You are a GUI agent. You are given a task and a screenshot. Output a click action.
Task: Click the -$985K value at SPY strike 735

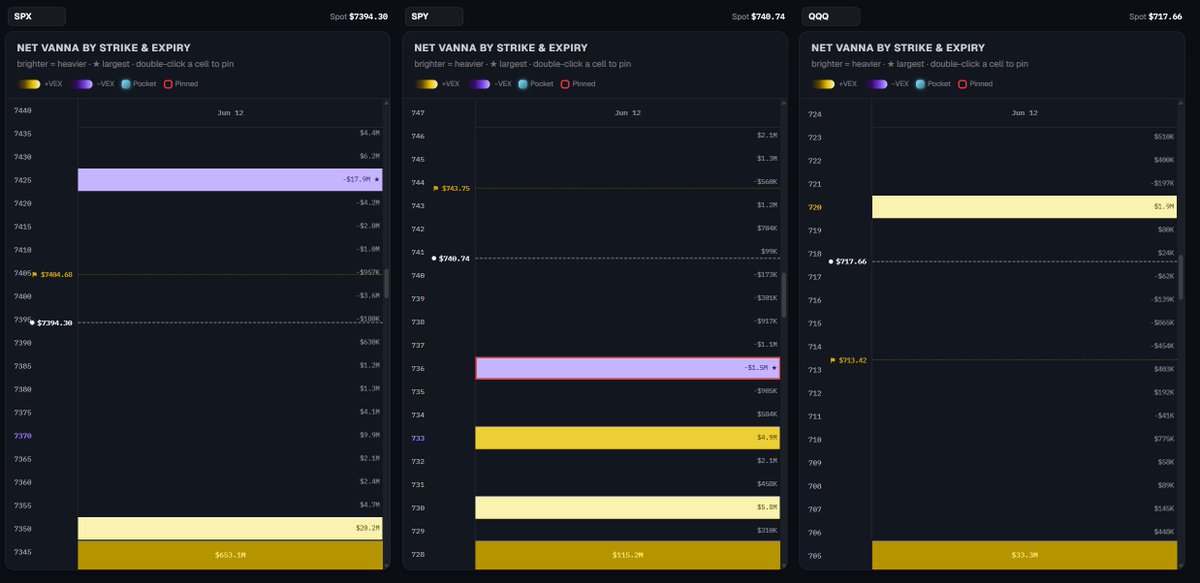point(764,391)
